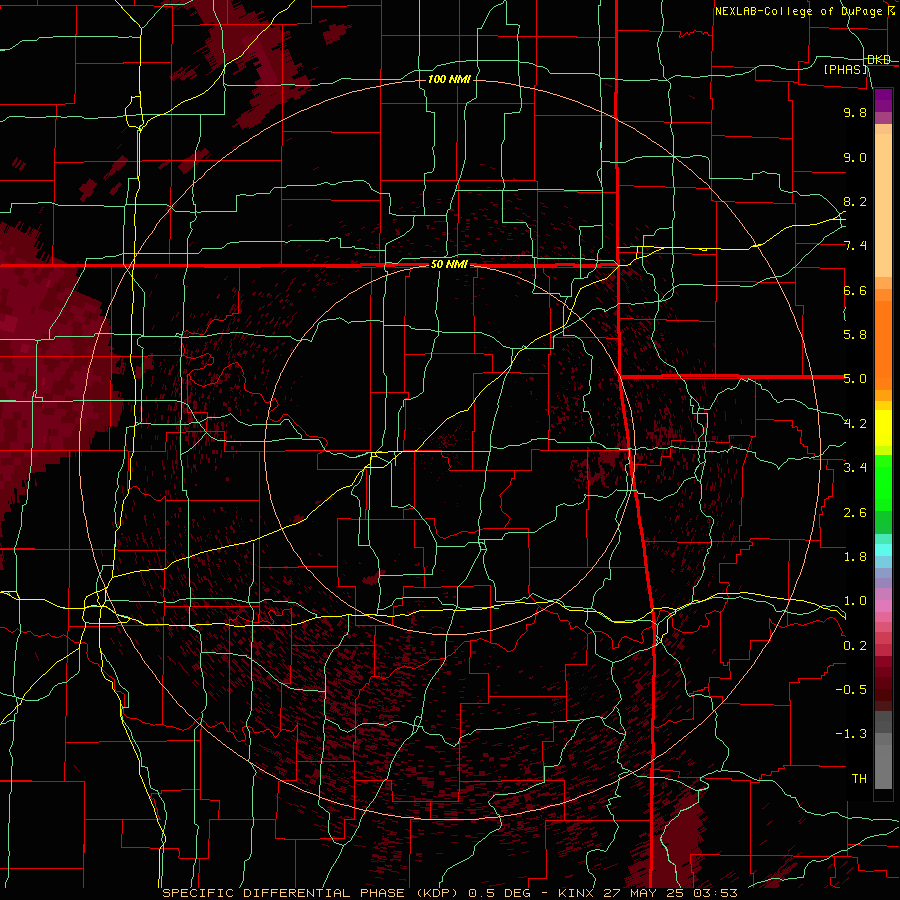The height and width of the screenshot is (900, 900).
Task: Click the purple top segment of color bar
Action: (883, 100)
